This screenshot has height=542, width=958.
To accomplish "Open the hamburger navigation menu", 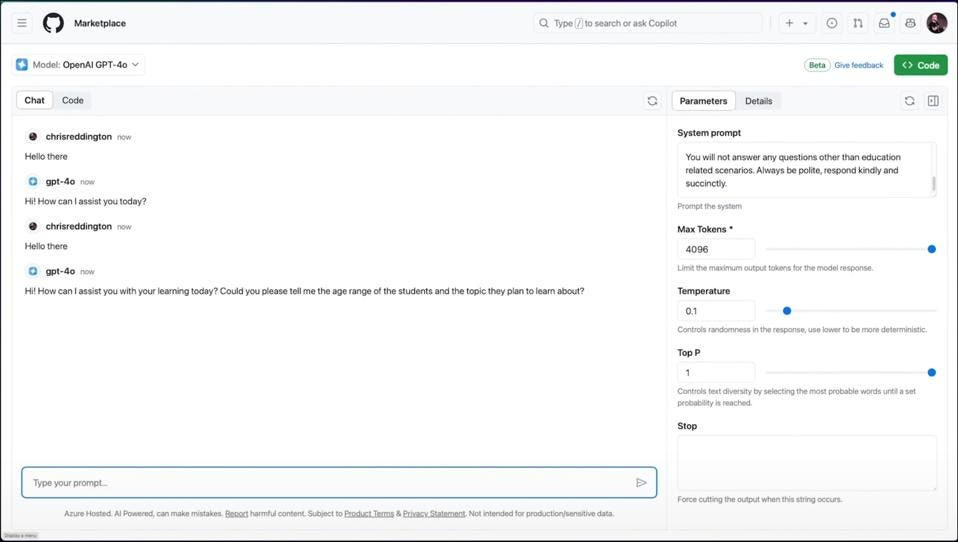I will pos(22,23).
